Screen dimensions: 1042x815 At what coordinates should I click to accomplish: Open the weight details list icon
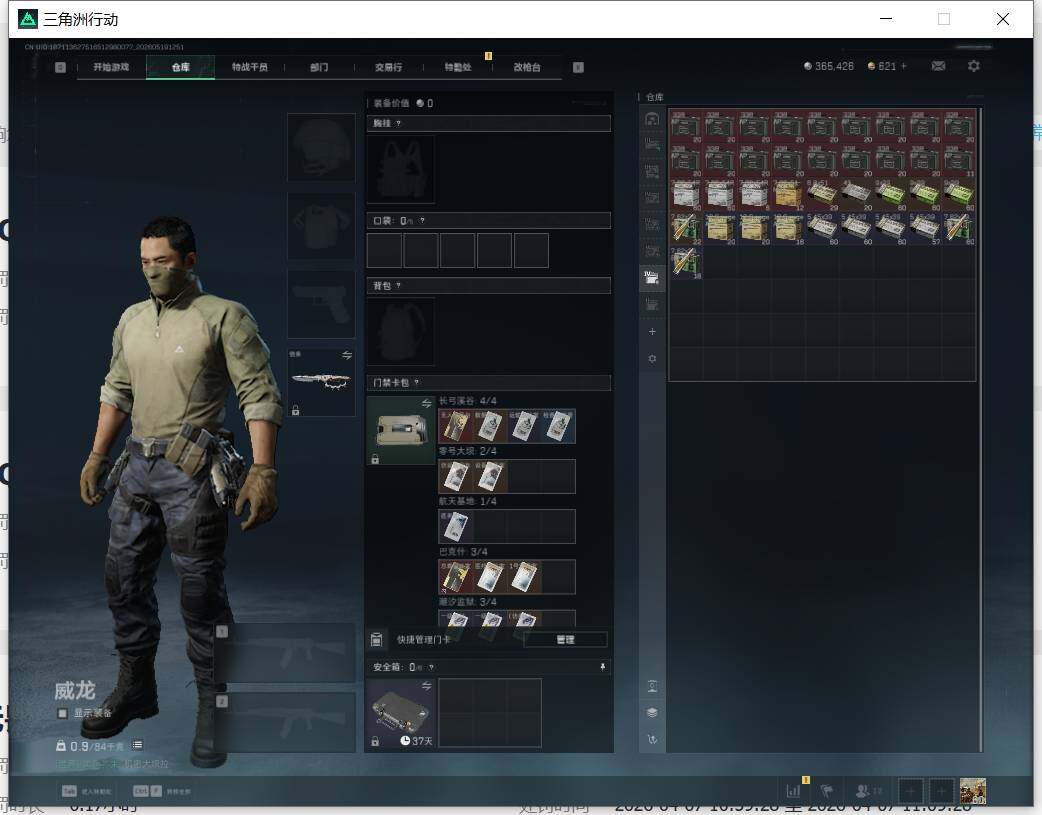point(137,745)
